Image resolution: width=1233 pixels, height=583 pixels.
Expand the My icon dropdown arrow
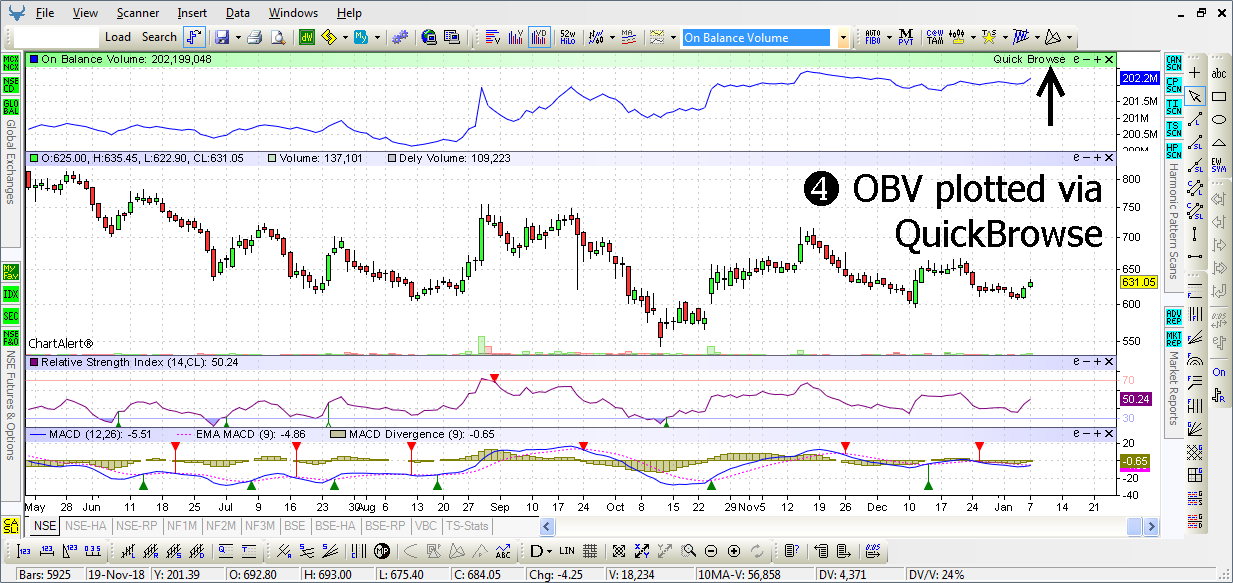[377, 38]
